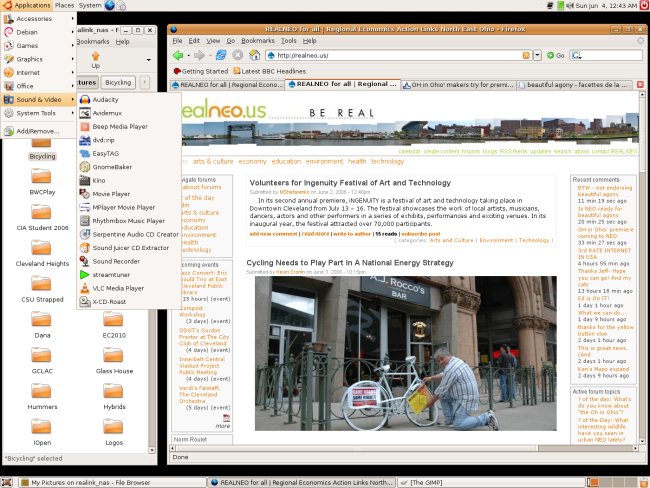
Task: Expand the Games submenu
Action: pyautogui.click(x=39, y=46)
